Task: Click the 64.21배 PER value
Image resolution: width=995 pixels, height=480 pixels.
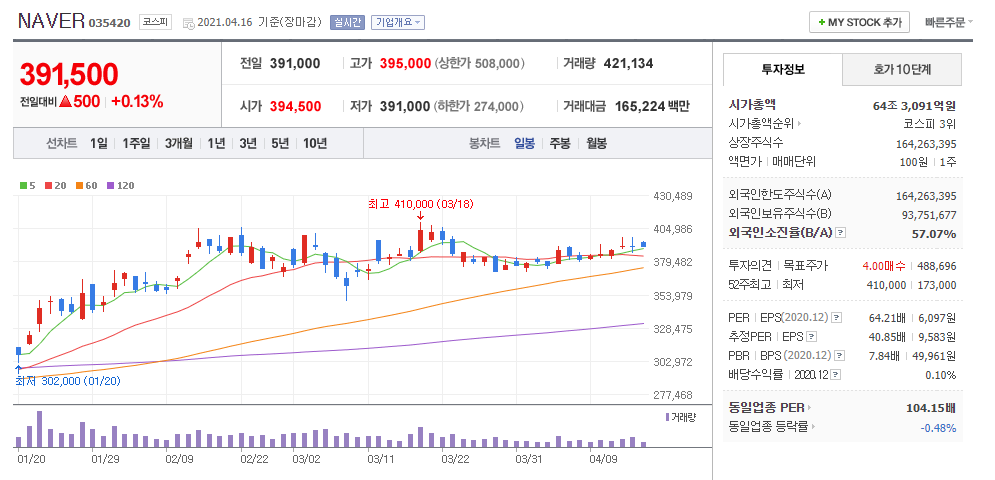Action: (x=886, y=317)
